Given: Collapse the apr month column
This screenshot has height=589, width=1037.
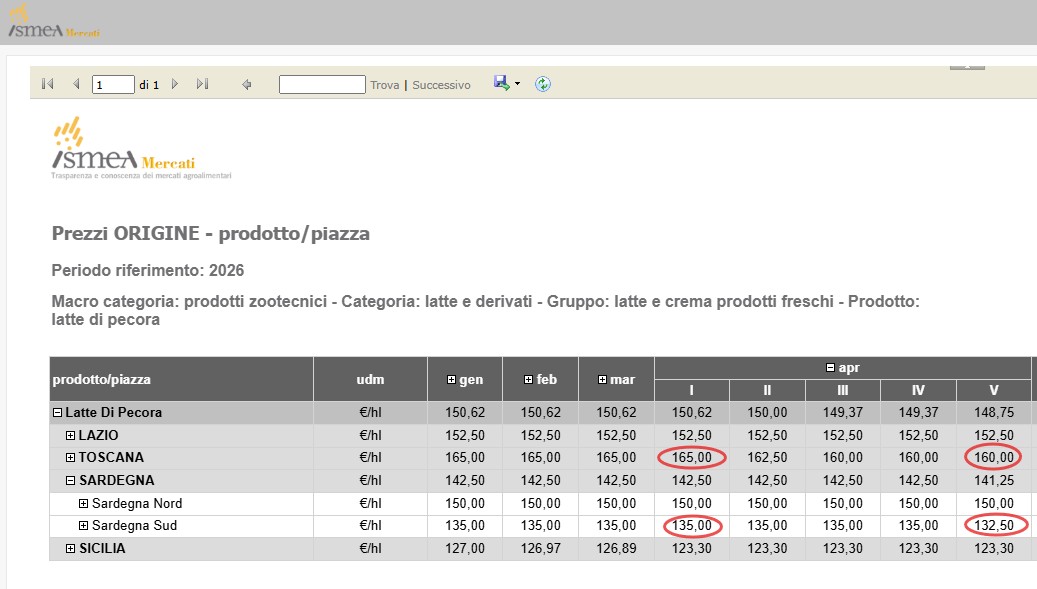Looking at the screenshot, I should click(x=830, y=368).
